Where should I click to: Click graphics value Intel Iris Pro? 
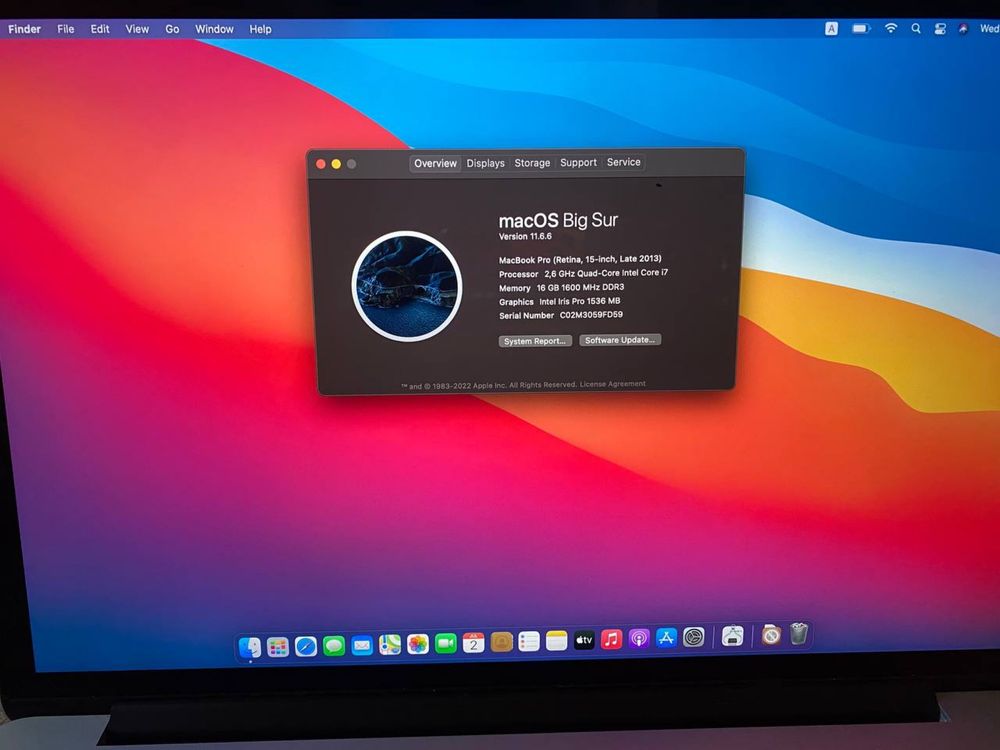tap(580, 301)
